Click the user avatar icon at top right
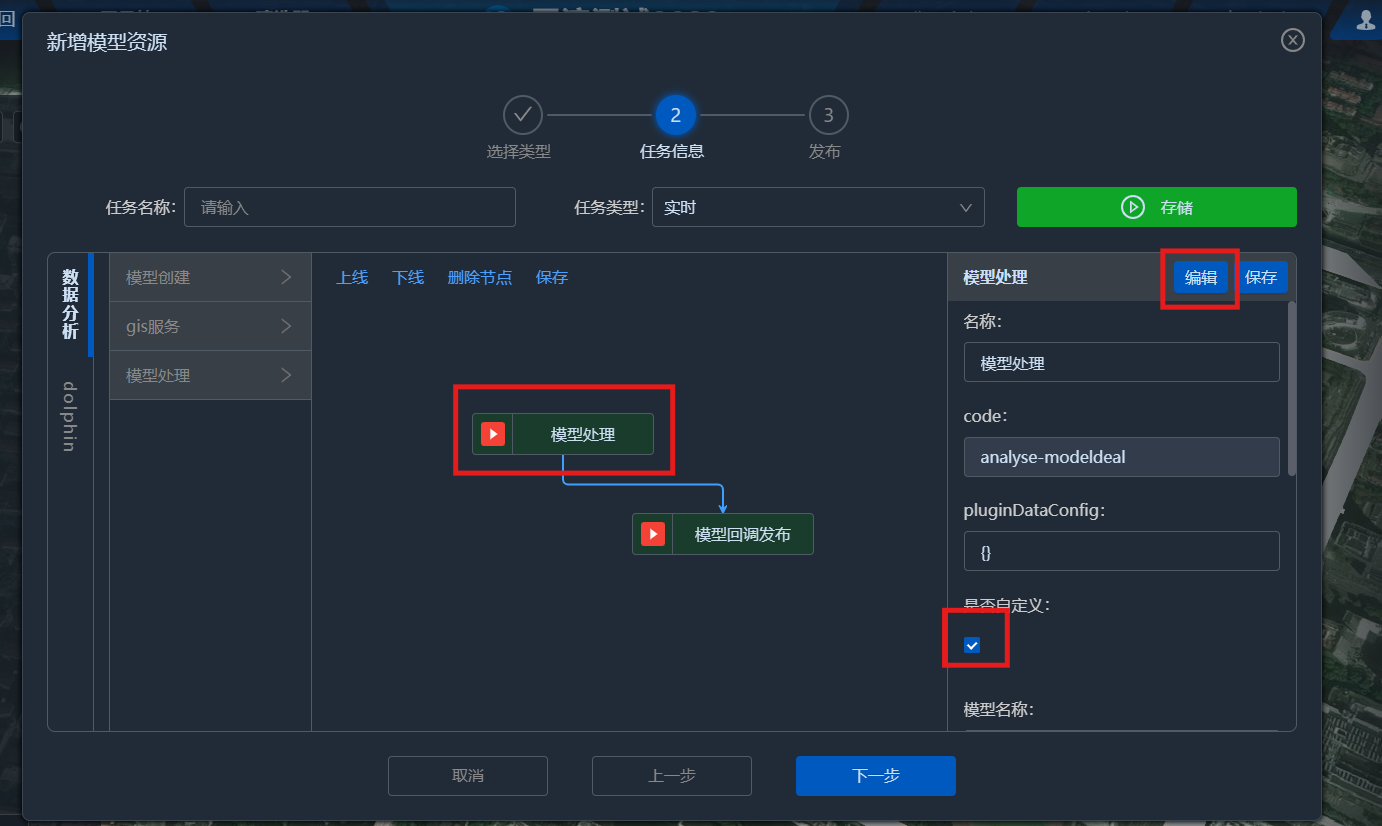 click(x=1366, y=20)
